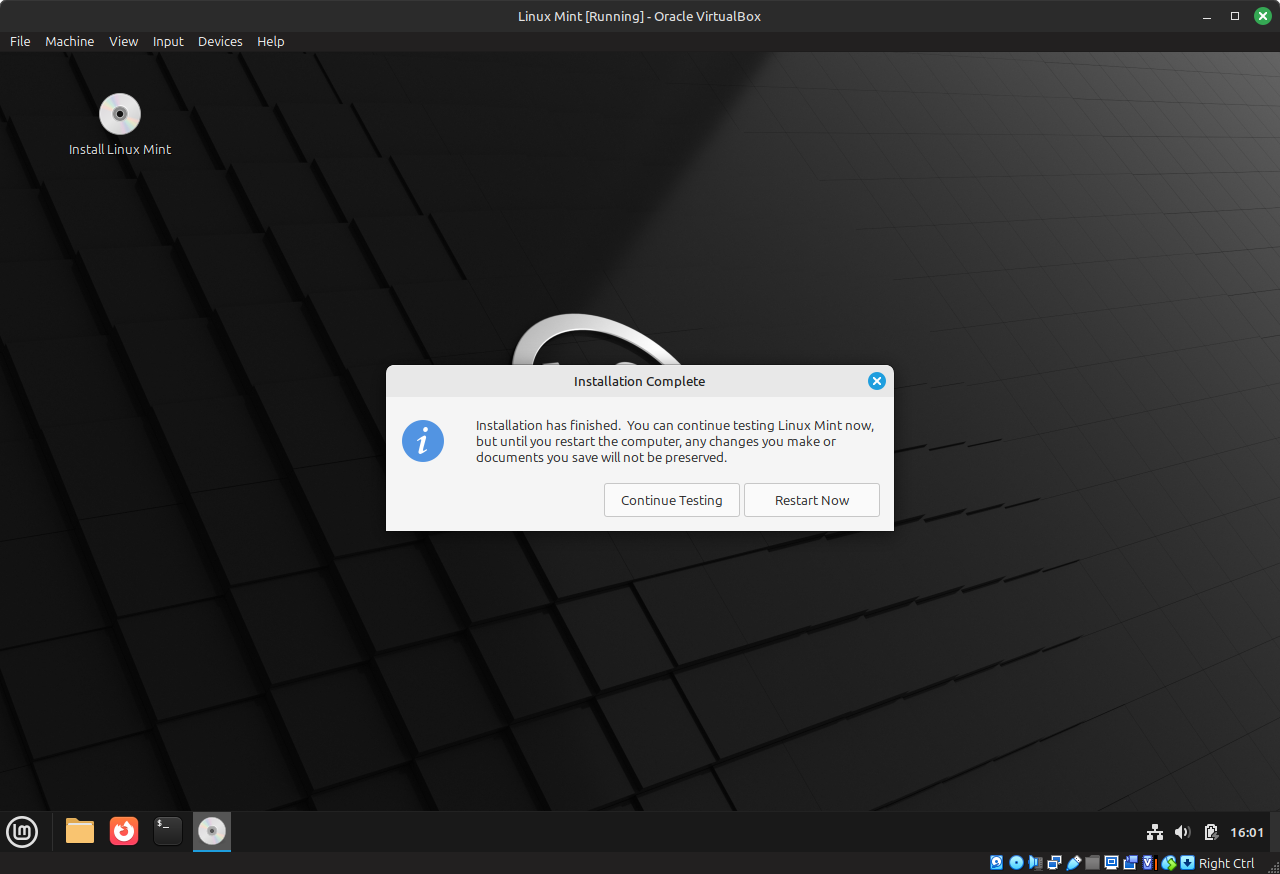Viewport: 1280px width, 874px height.
Task: Select the installer window in the taskbar
Action: pyautogui.click(x=212, y=831)
